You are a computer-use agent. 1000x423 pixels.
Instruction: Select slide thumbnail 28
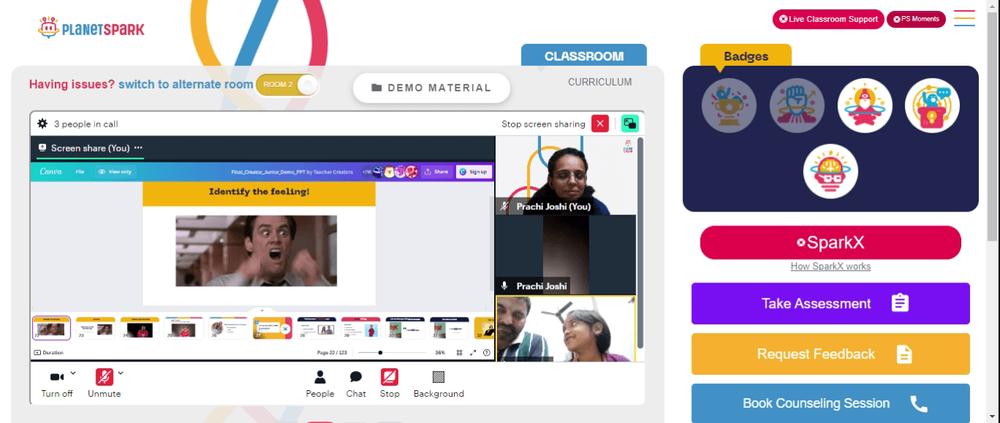point(316,328)
